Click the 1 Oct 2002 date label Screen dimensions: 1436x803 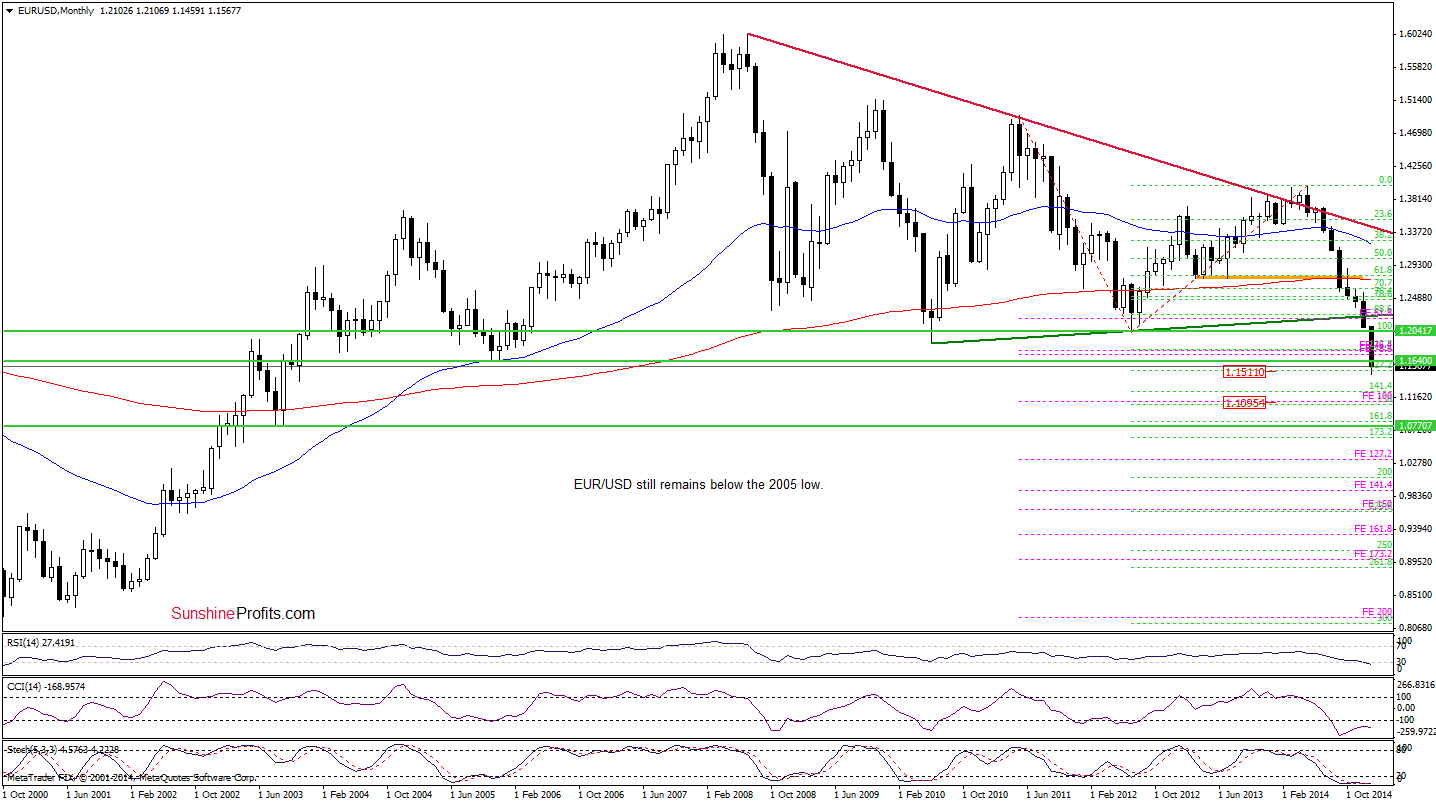coord(217,793)
